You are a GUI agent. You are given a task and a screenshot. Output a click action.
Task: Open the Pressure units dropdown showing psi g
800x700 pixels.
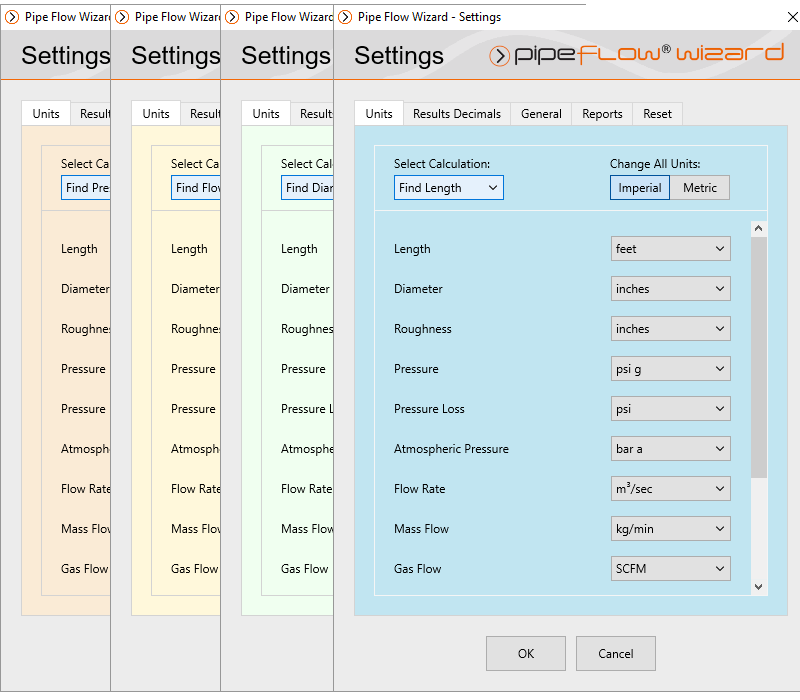tap(670, 369)
